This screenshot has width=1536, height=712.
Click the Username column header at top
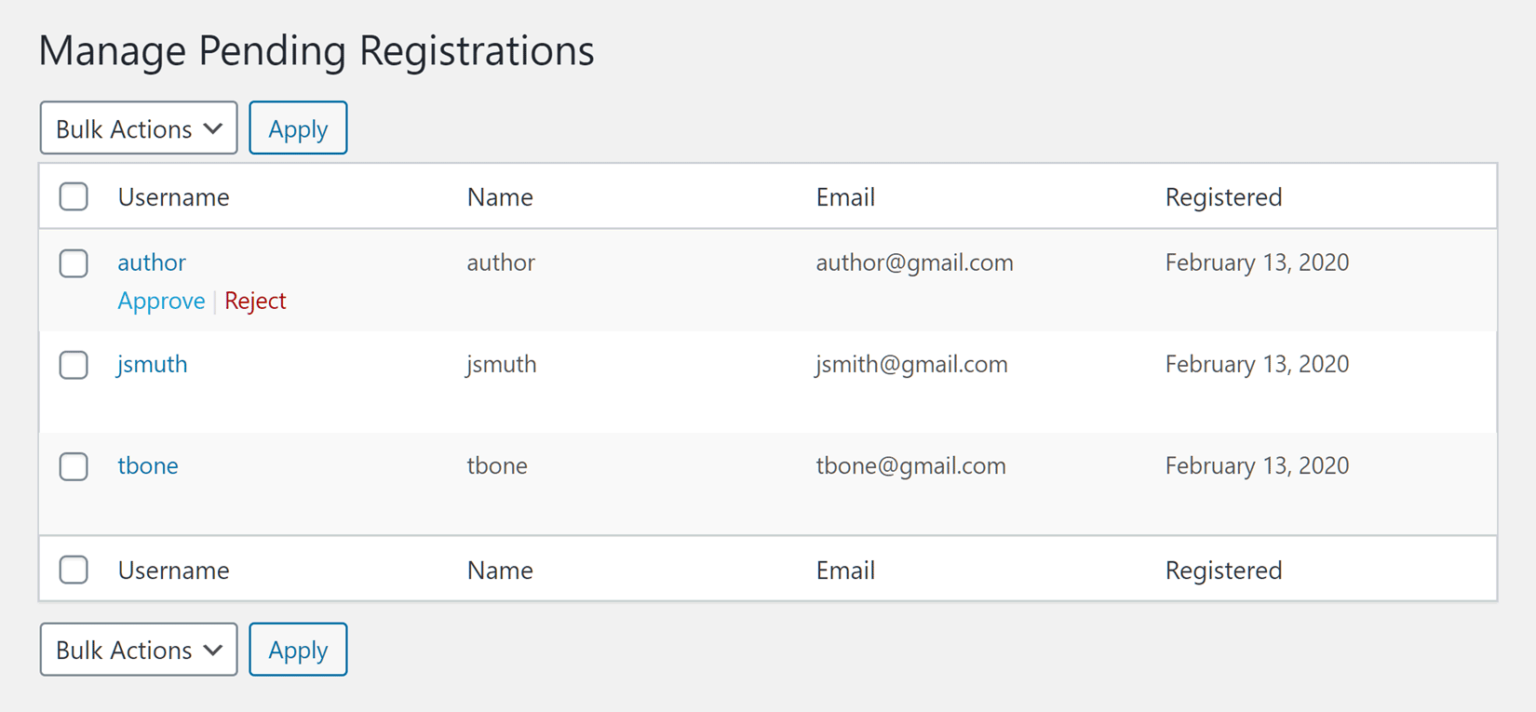point(173,197)
